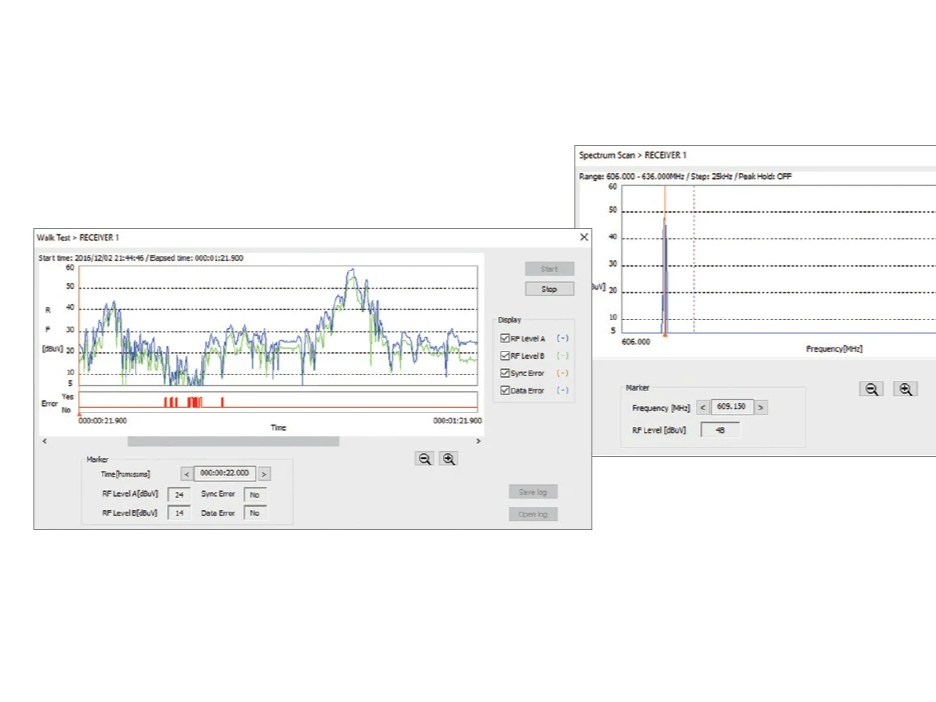This screenshot has width=936, height=702.
Task: Close the Walk Test window
Action: pyautogui.click(x=584, y=237)
